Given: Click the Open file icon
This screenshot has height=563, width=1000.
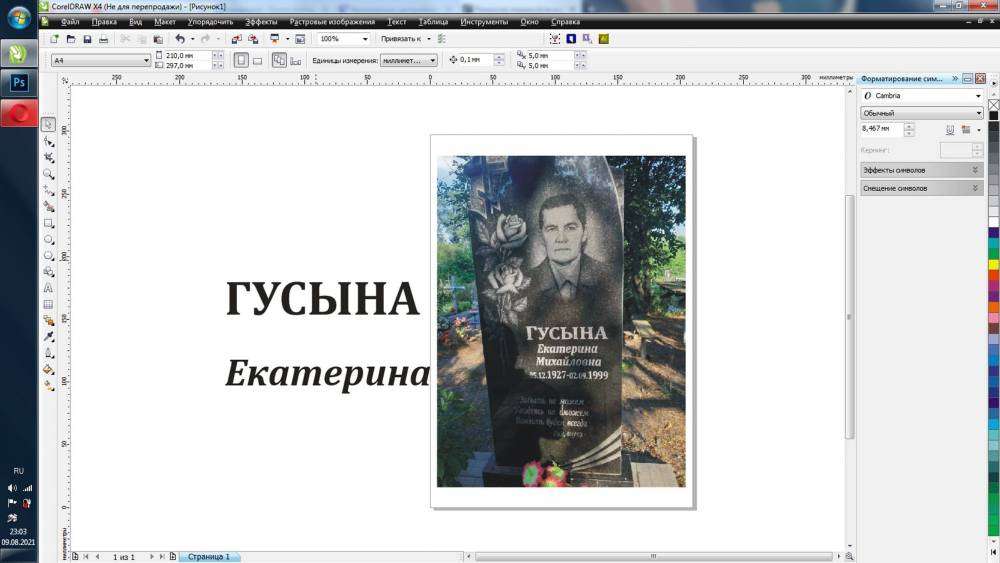Looking at the screenshot, I should click(71, 39).
